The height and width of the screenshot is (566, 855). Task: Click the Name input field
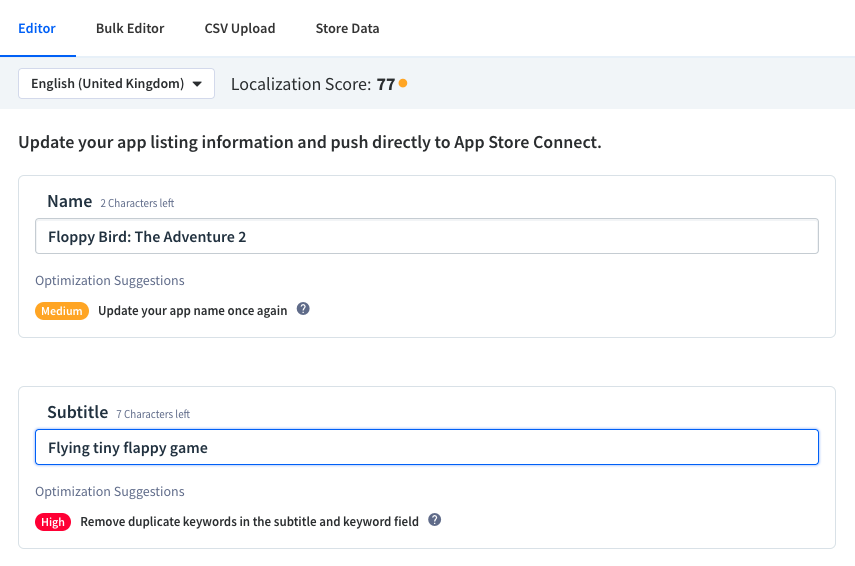[427, 236]
